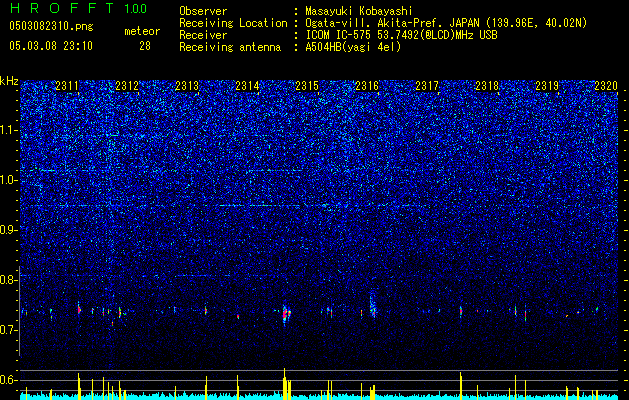Screen dimensions: 629x400
Task: Click the meteor echo at 2311
Action: [79, 309]
